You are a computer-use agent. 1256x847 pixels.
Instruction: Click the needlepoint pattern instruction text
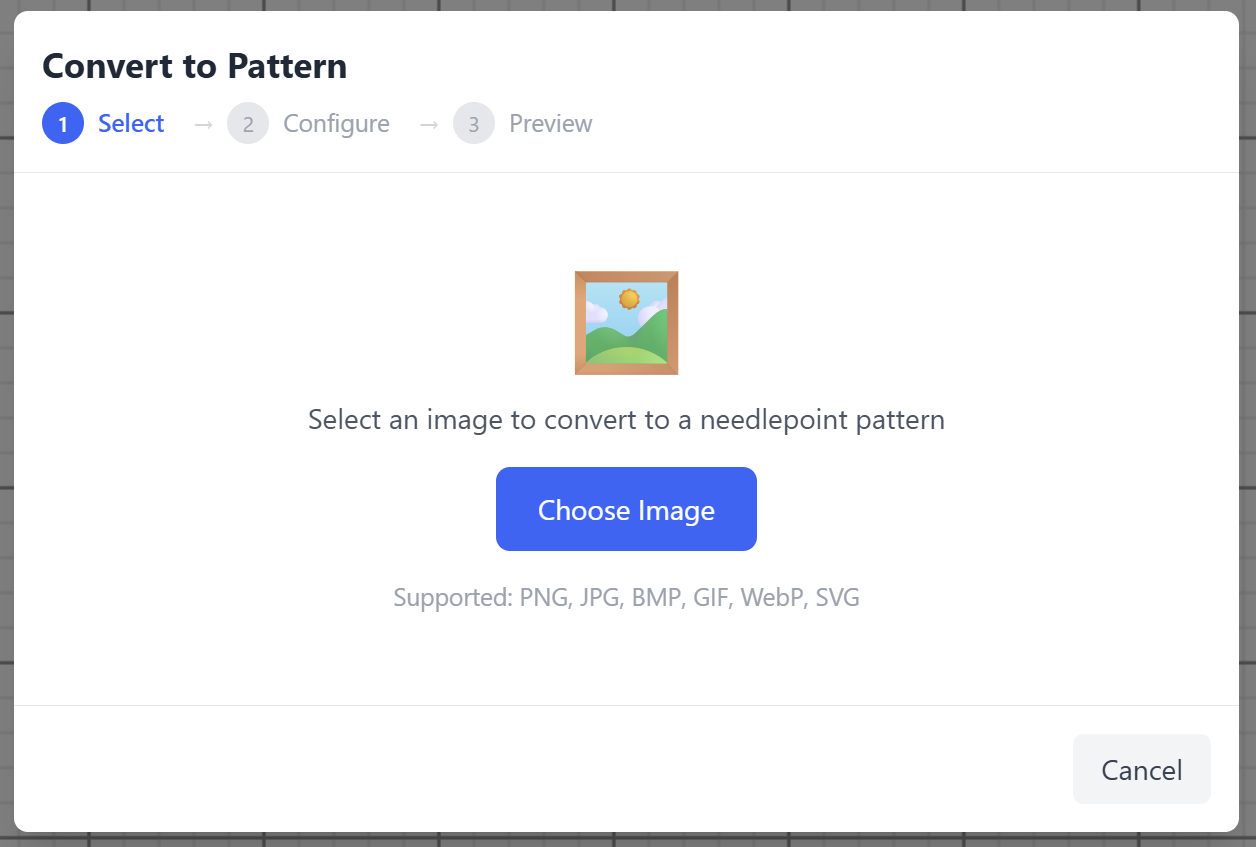tap(626, 419)
